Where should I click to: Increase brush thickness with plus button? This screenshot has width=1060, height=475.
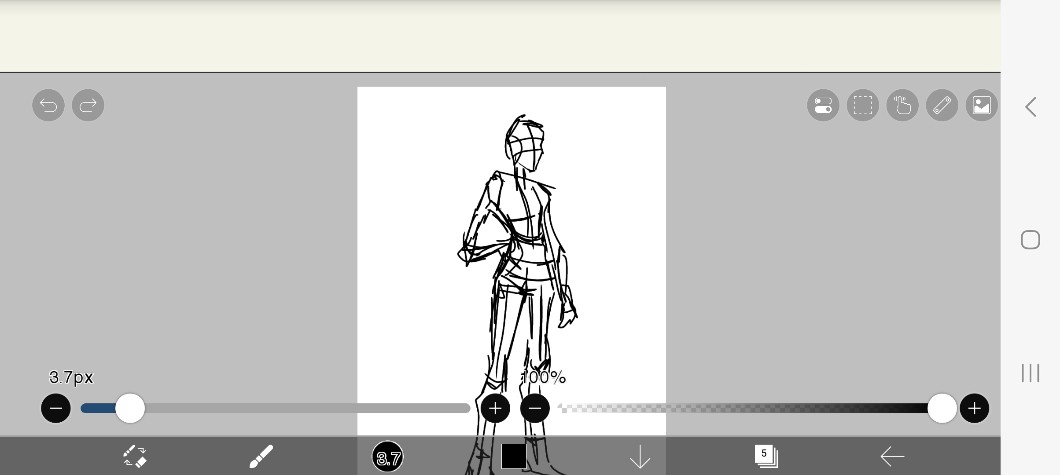[x=495, y=408]
